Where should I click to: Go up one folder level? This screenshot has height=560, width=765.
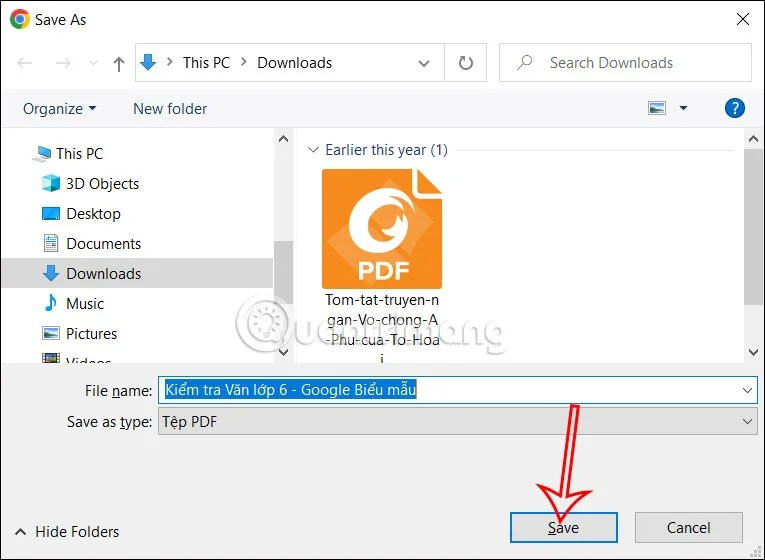(119, 63)
